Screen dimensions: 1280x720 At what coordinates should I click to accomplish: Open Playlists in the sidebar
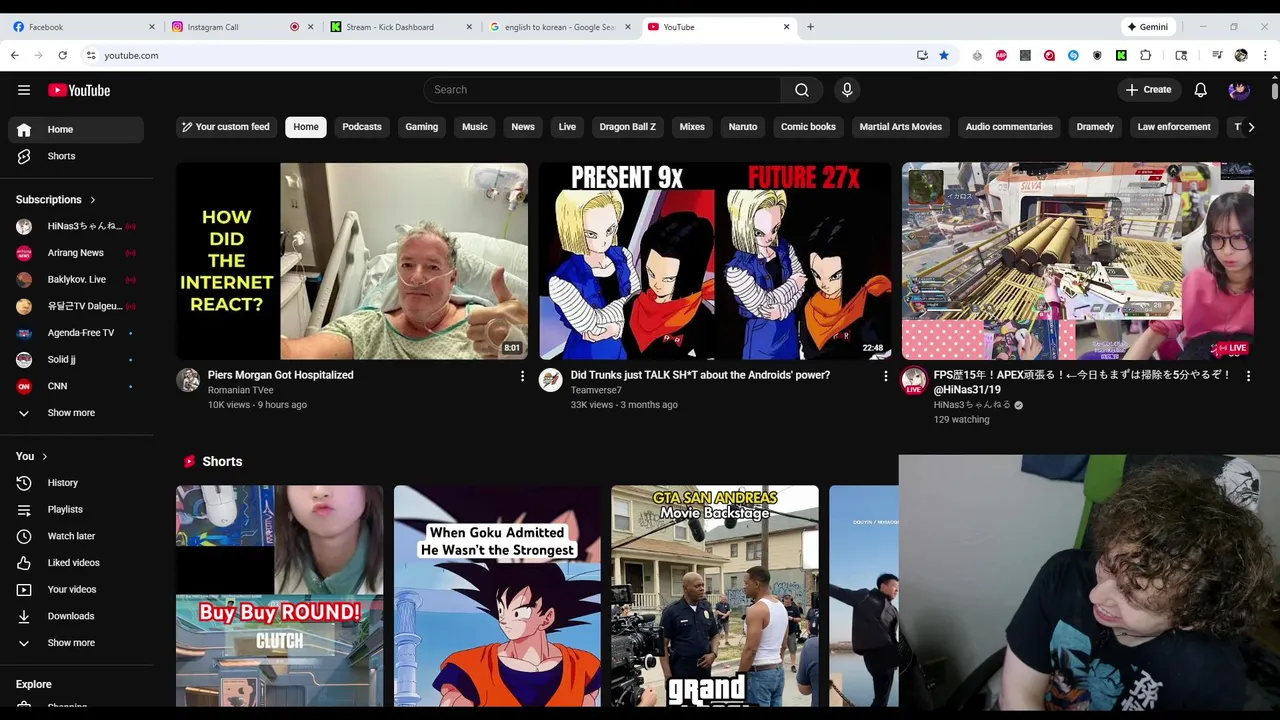[76, 509]
